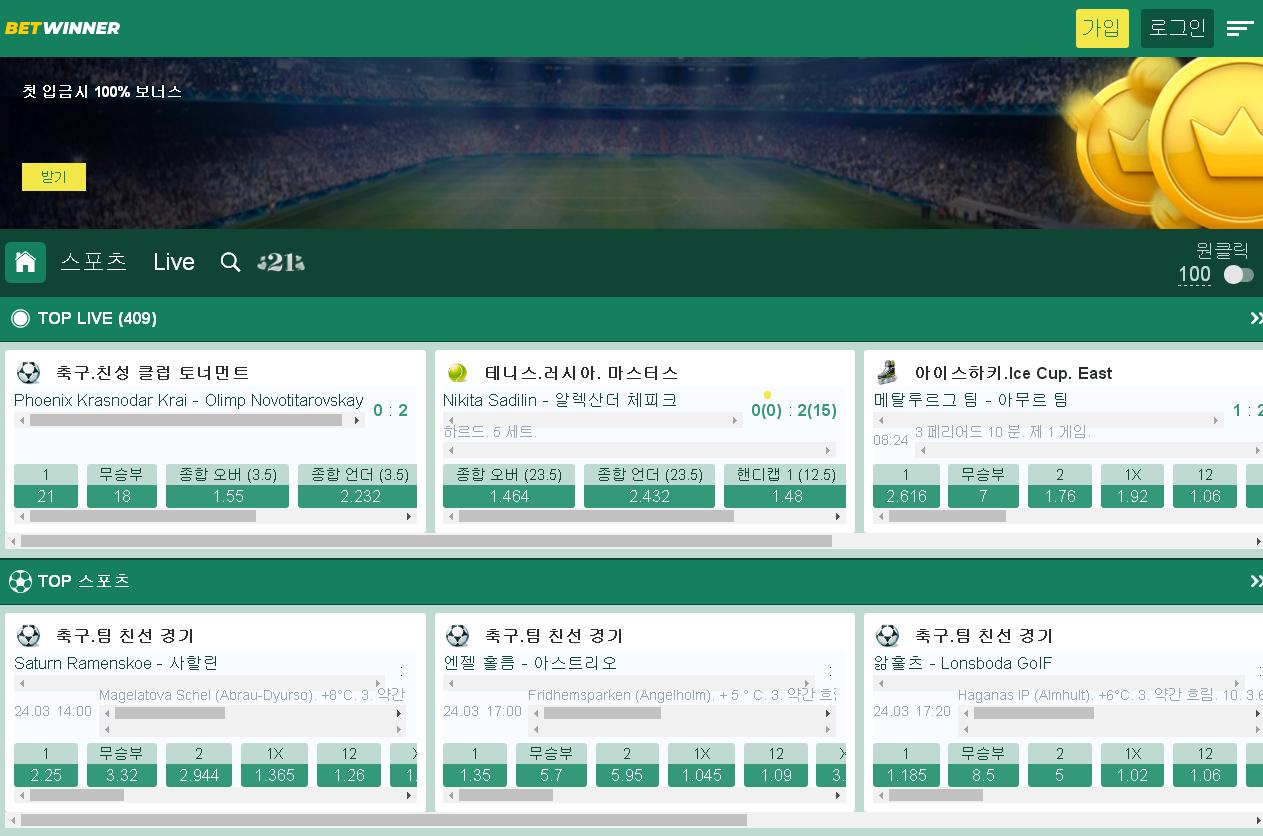
Task: Select 무승부 odds 8.5 in Lonsboda GoIF match
Action: pyautogui.click(x=983, y=765)
